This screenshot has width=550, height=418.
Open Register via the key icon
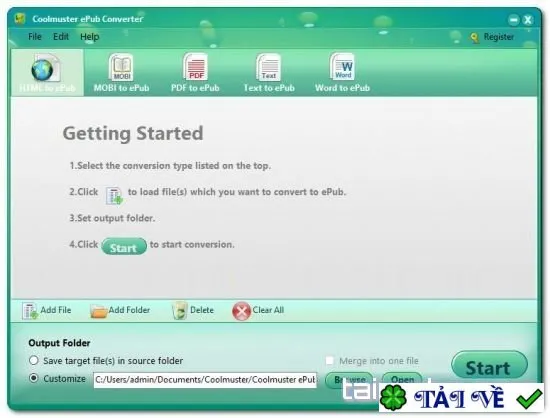point(475,38)
